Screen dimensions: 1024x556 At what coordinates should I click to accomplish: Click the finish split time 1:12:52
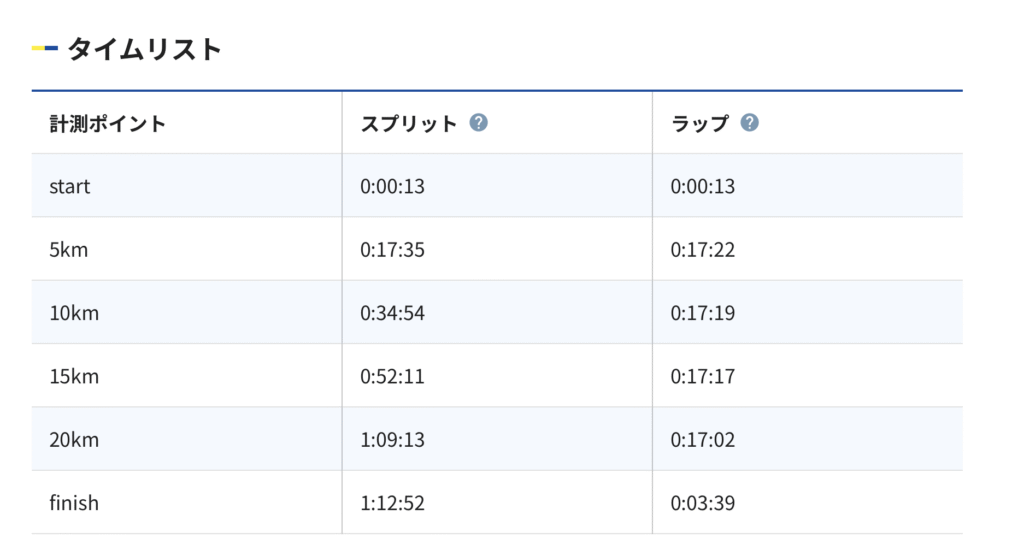tap(392, 503)
